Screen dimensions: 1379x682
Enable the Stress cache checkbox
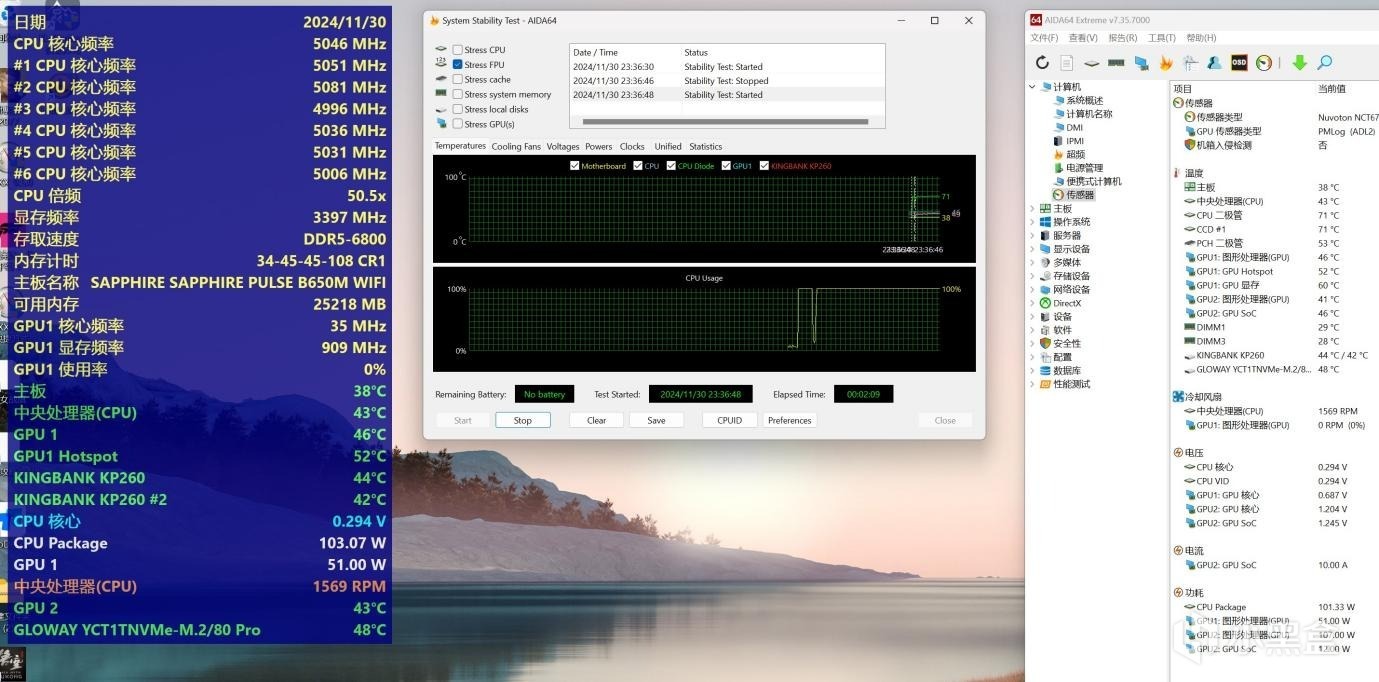[x=457, y=80]
